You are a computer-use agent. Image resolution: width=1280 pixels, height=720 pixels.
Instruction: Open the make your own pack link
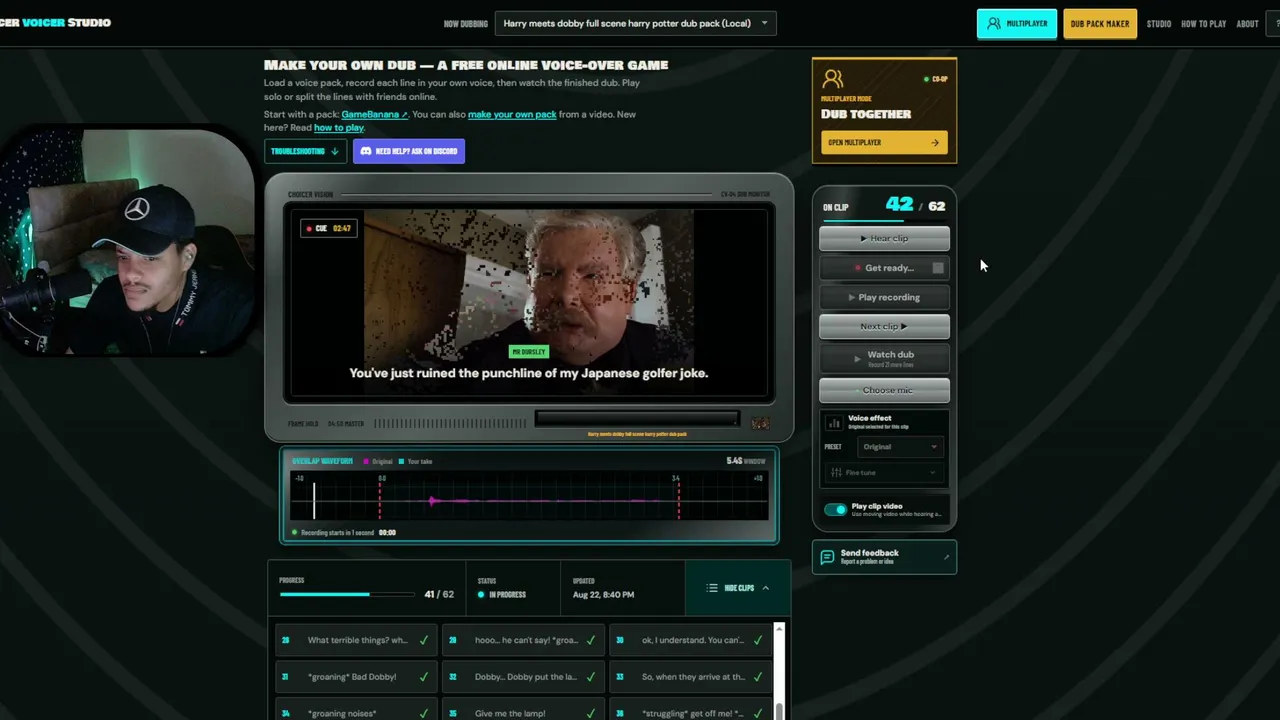click(x=512, y=114)
